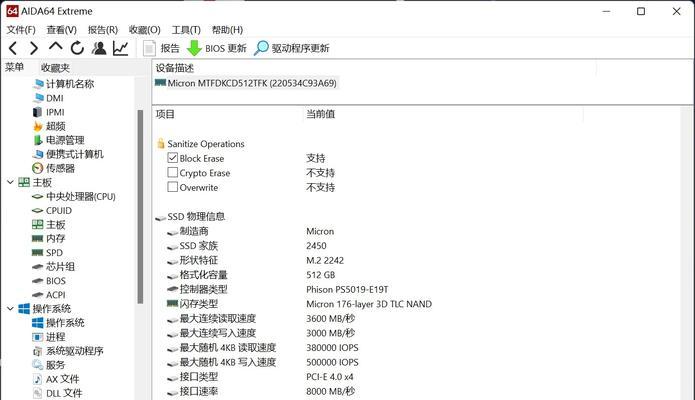The image size is (695, 400).
Task: Switch to the 菜单 tab
Action: [x=14, y=67]
